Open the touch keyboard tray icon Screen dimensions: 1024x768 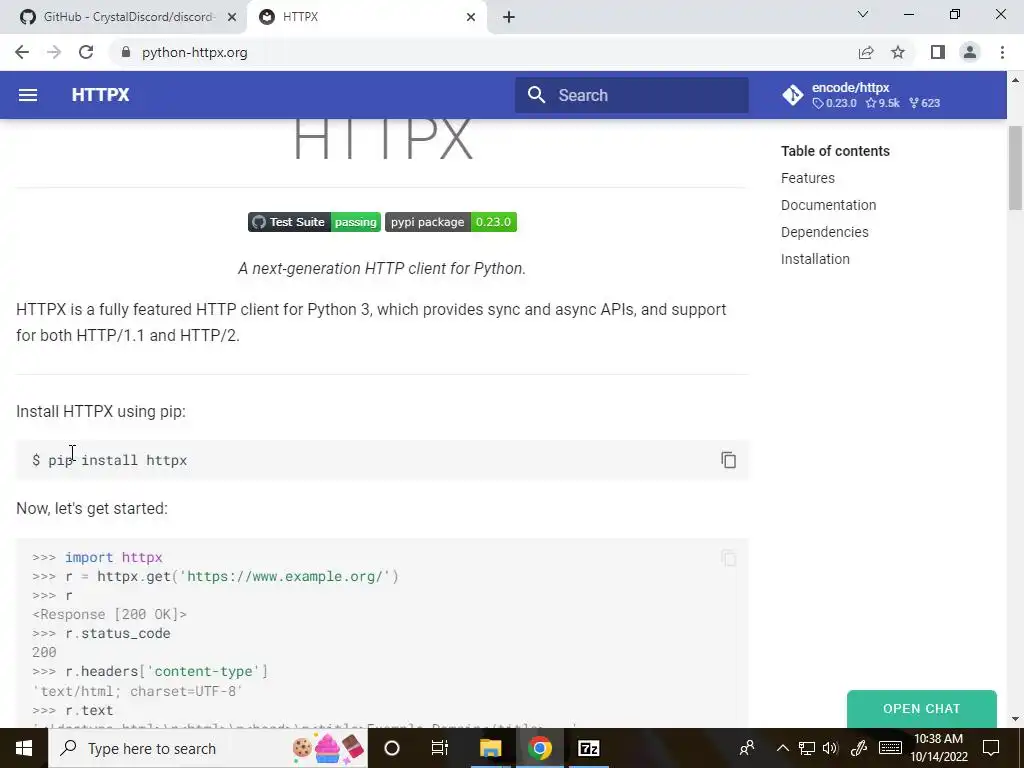point(890,748)
